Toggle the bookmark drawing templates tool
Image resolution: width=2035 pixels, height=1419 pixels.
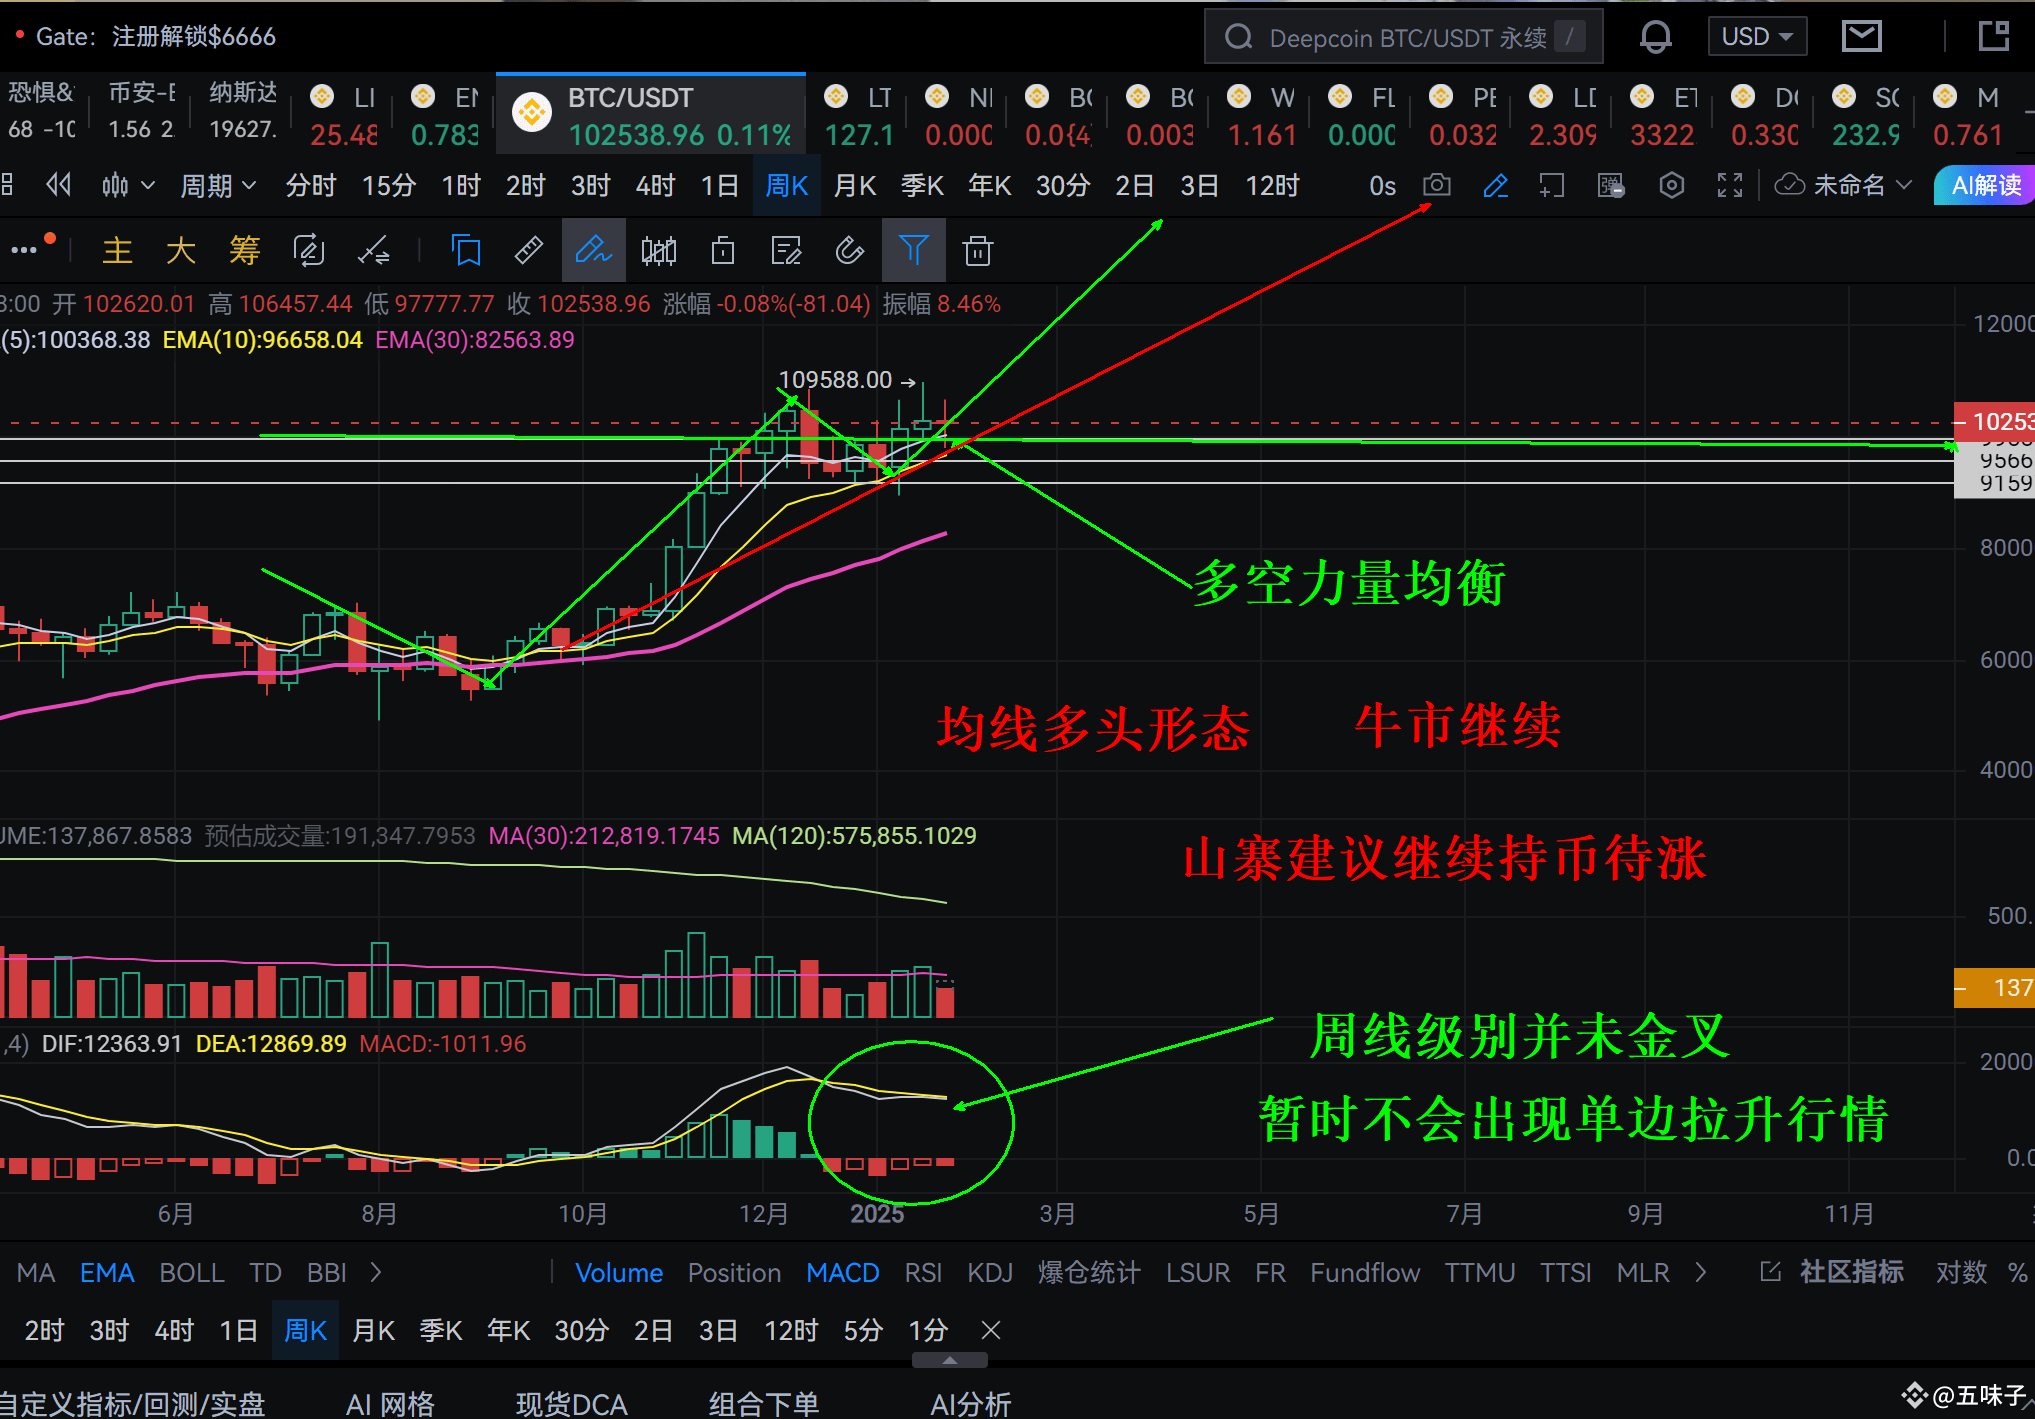(x=466, y=250)
